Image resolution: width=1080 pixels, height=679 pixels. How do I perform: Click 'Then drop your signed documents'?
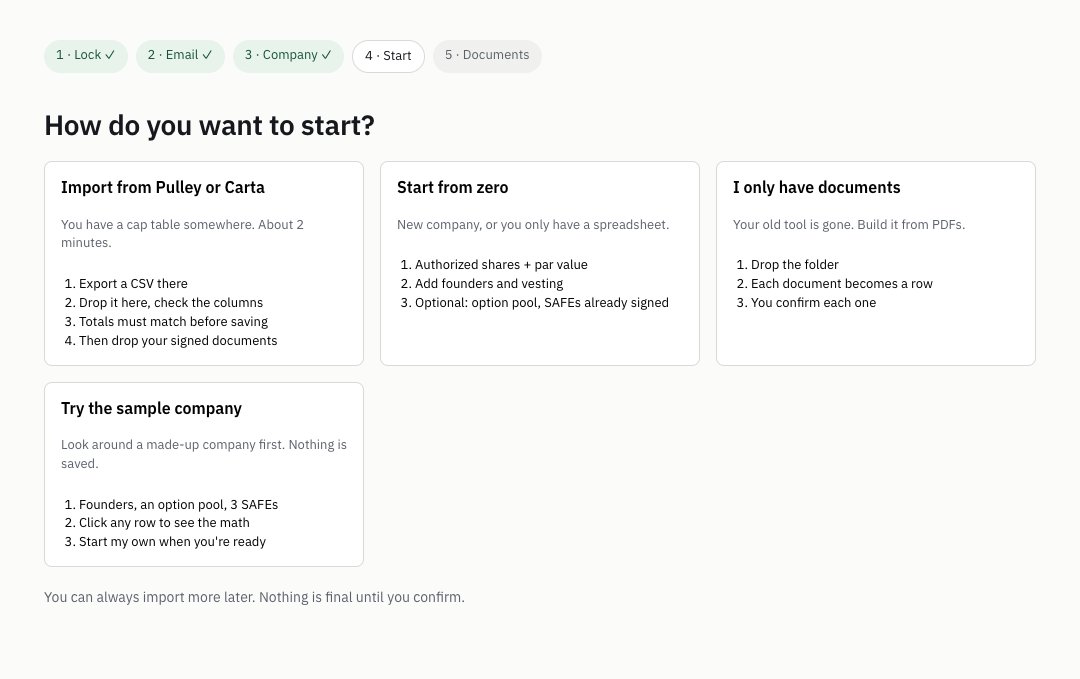coord(178,341)
